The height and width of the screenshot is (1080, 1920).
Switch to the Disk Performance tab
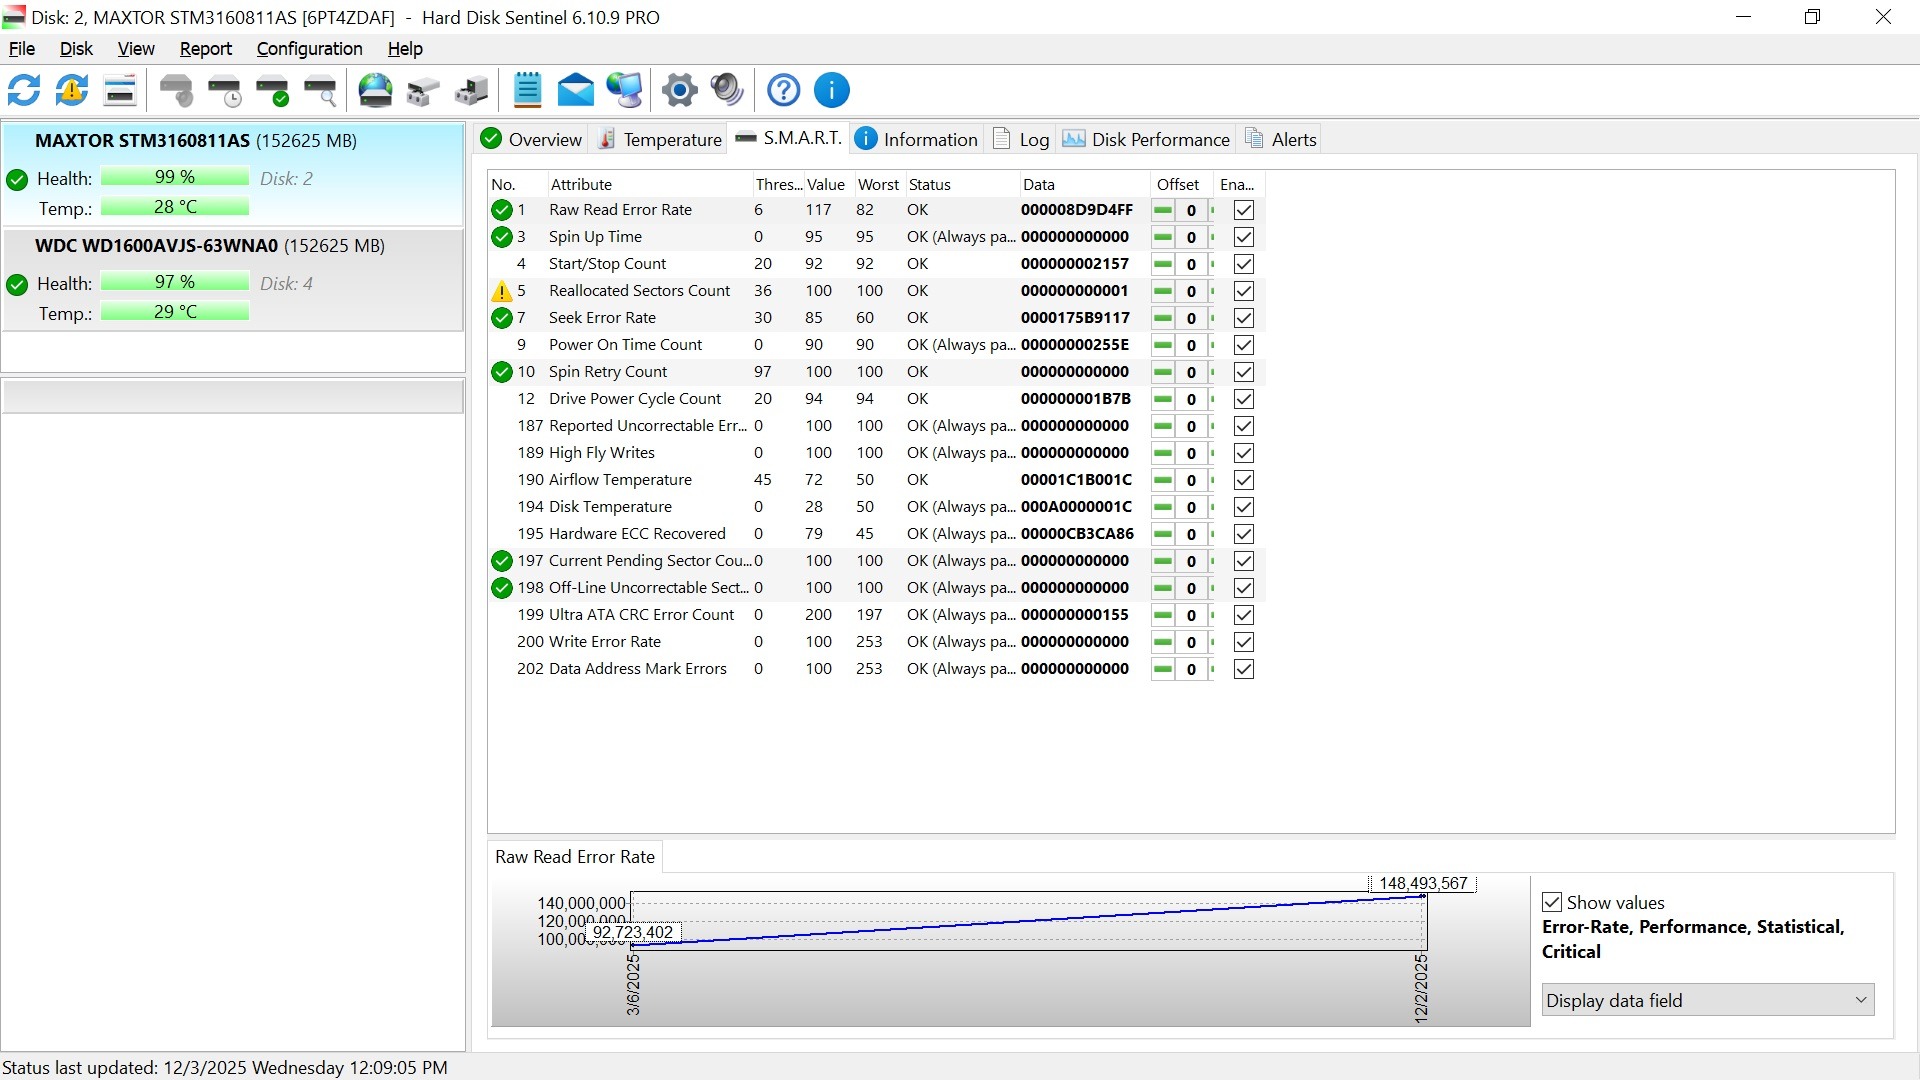(x=1146, y=139)
